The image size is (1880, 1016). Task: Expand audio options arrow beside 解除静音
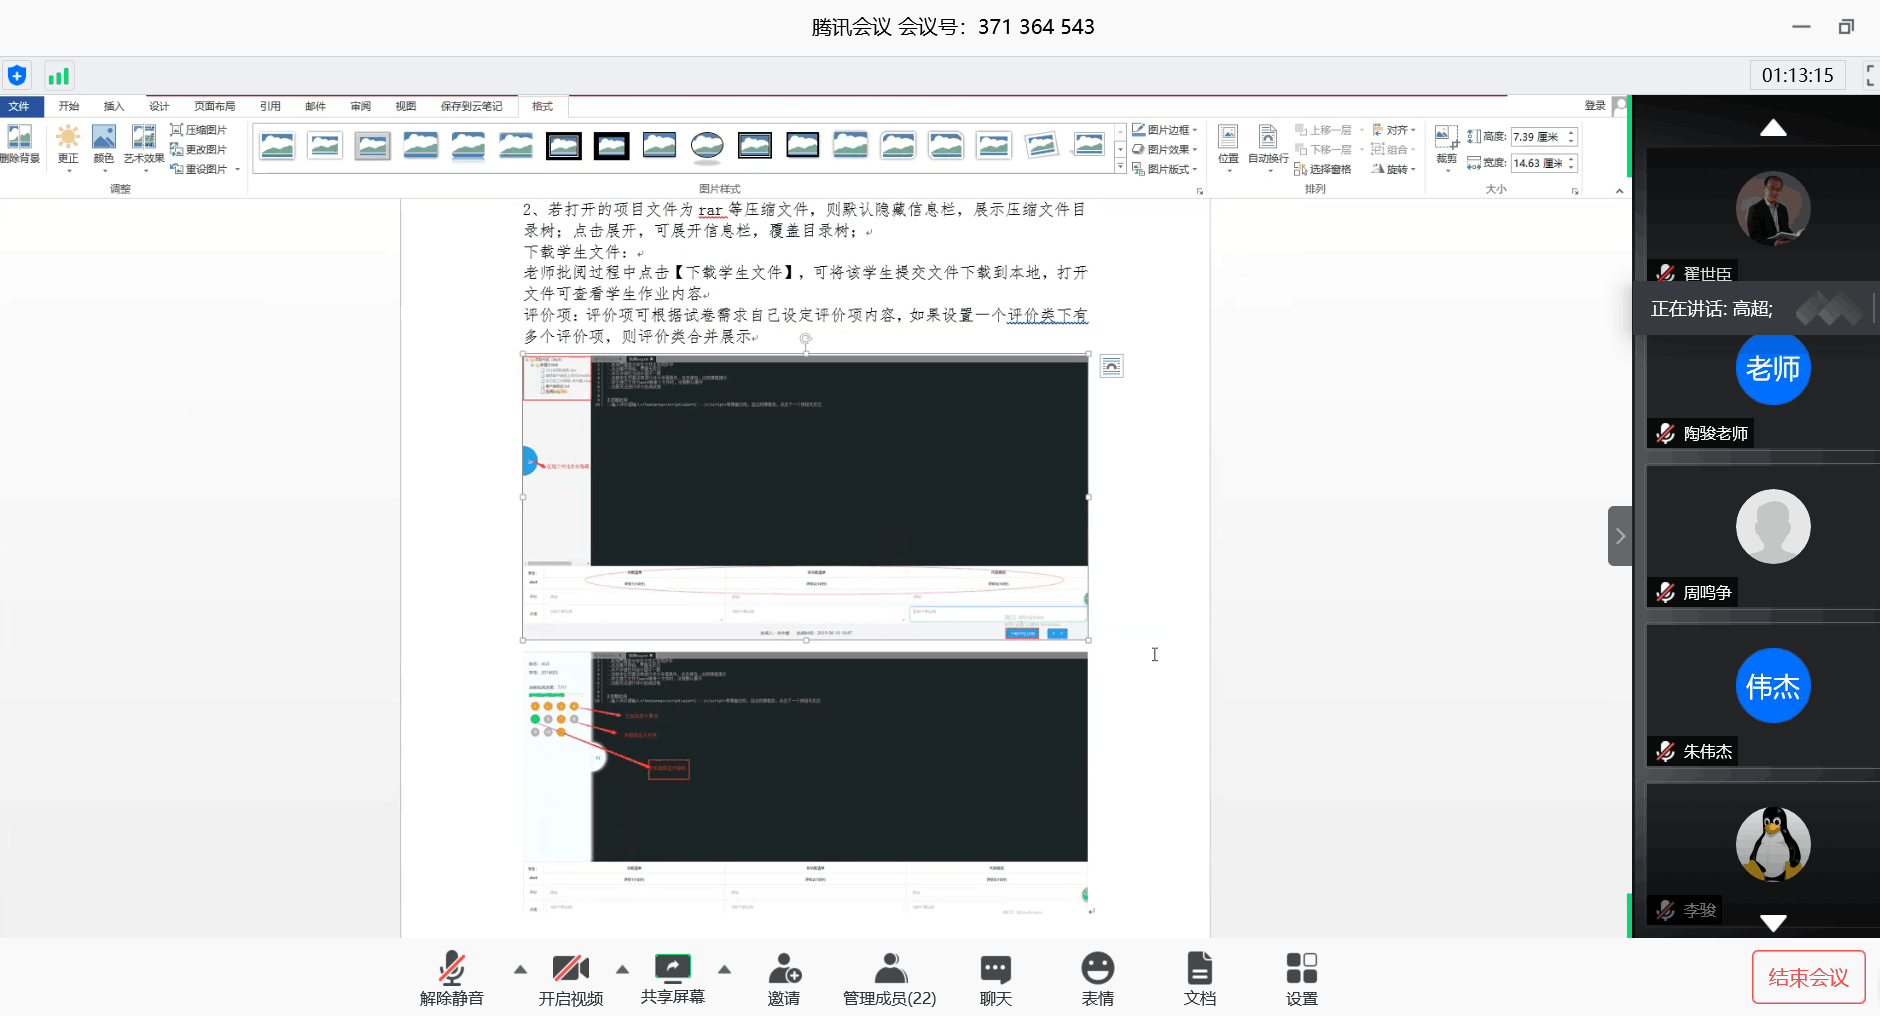tap(520, 969)
